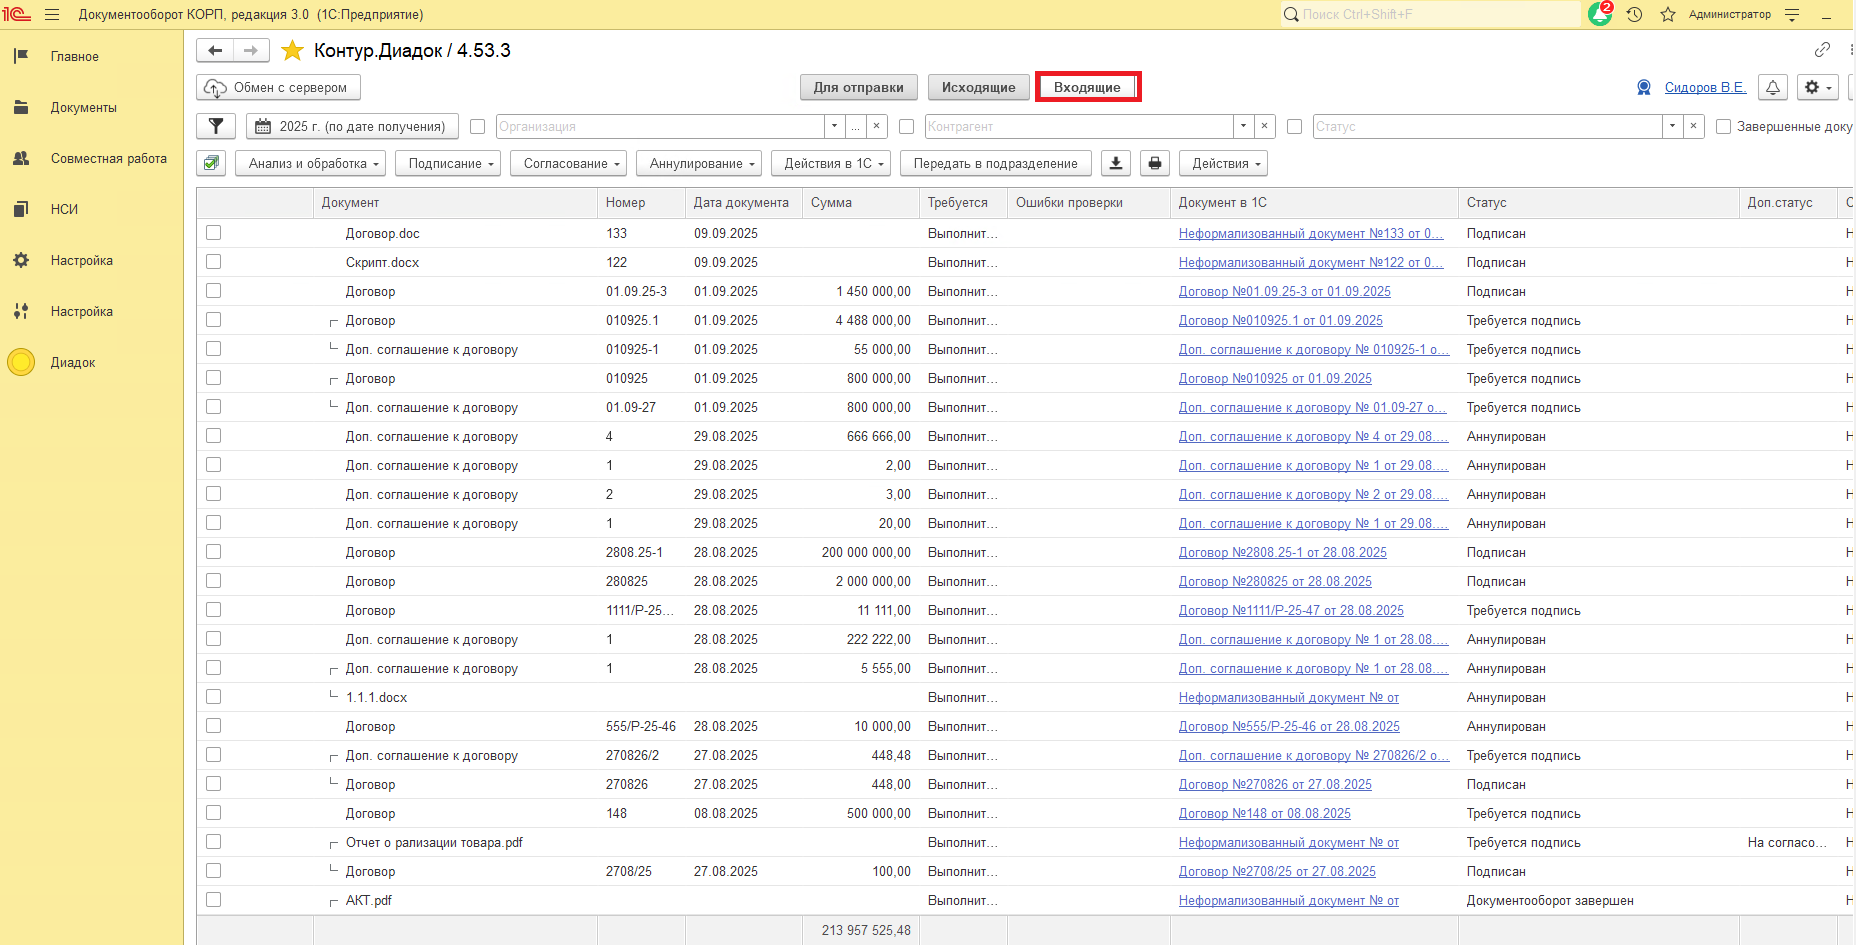The width and height of the screenshot is (1856, 945).
Task: Click the funnel filter icon button
Action: tap(216, 126)
